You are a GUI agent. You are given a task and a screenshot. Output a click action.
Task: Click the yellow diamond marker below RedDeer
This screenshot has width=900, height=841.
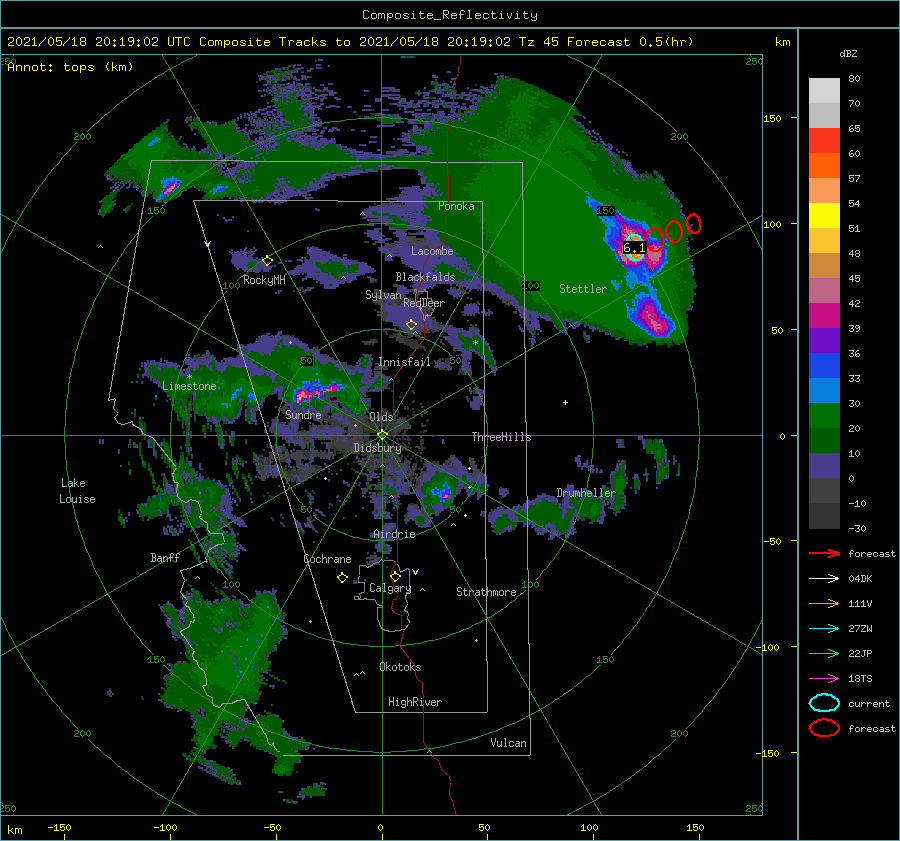[411, 325]
